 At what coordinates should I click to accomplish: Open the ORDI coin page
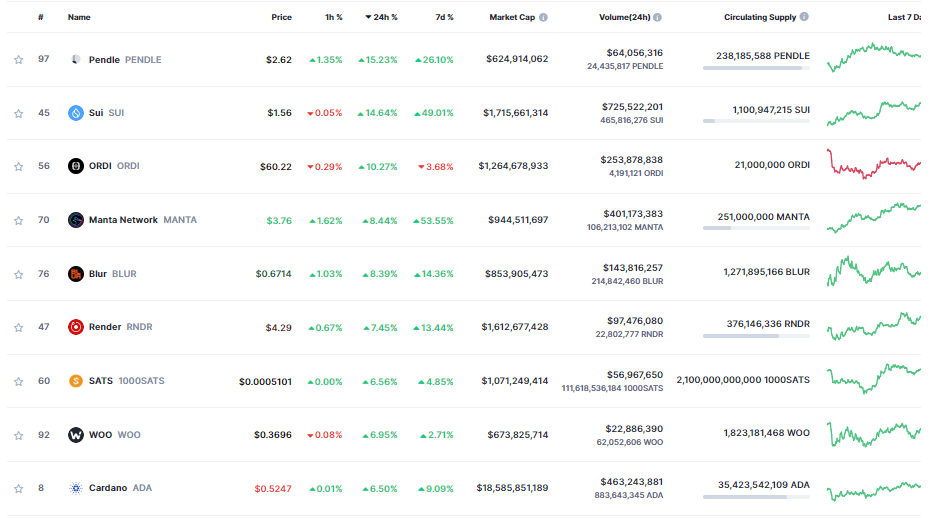coord(114,165)
